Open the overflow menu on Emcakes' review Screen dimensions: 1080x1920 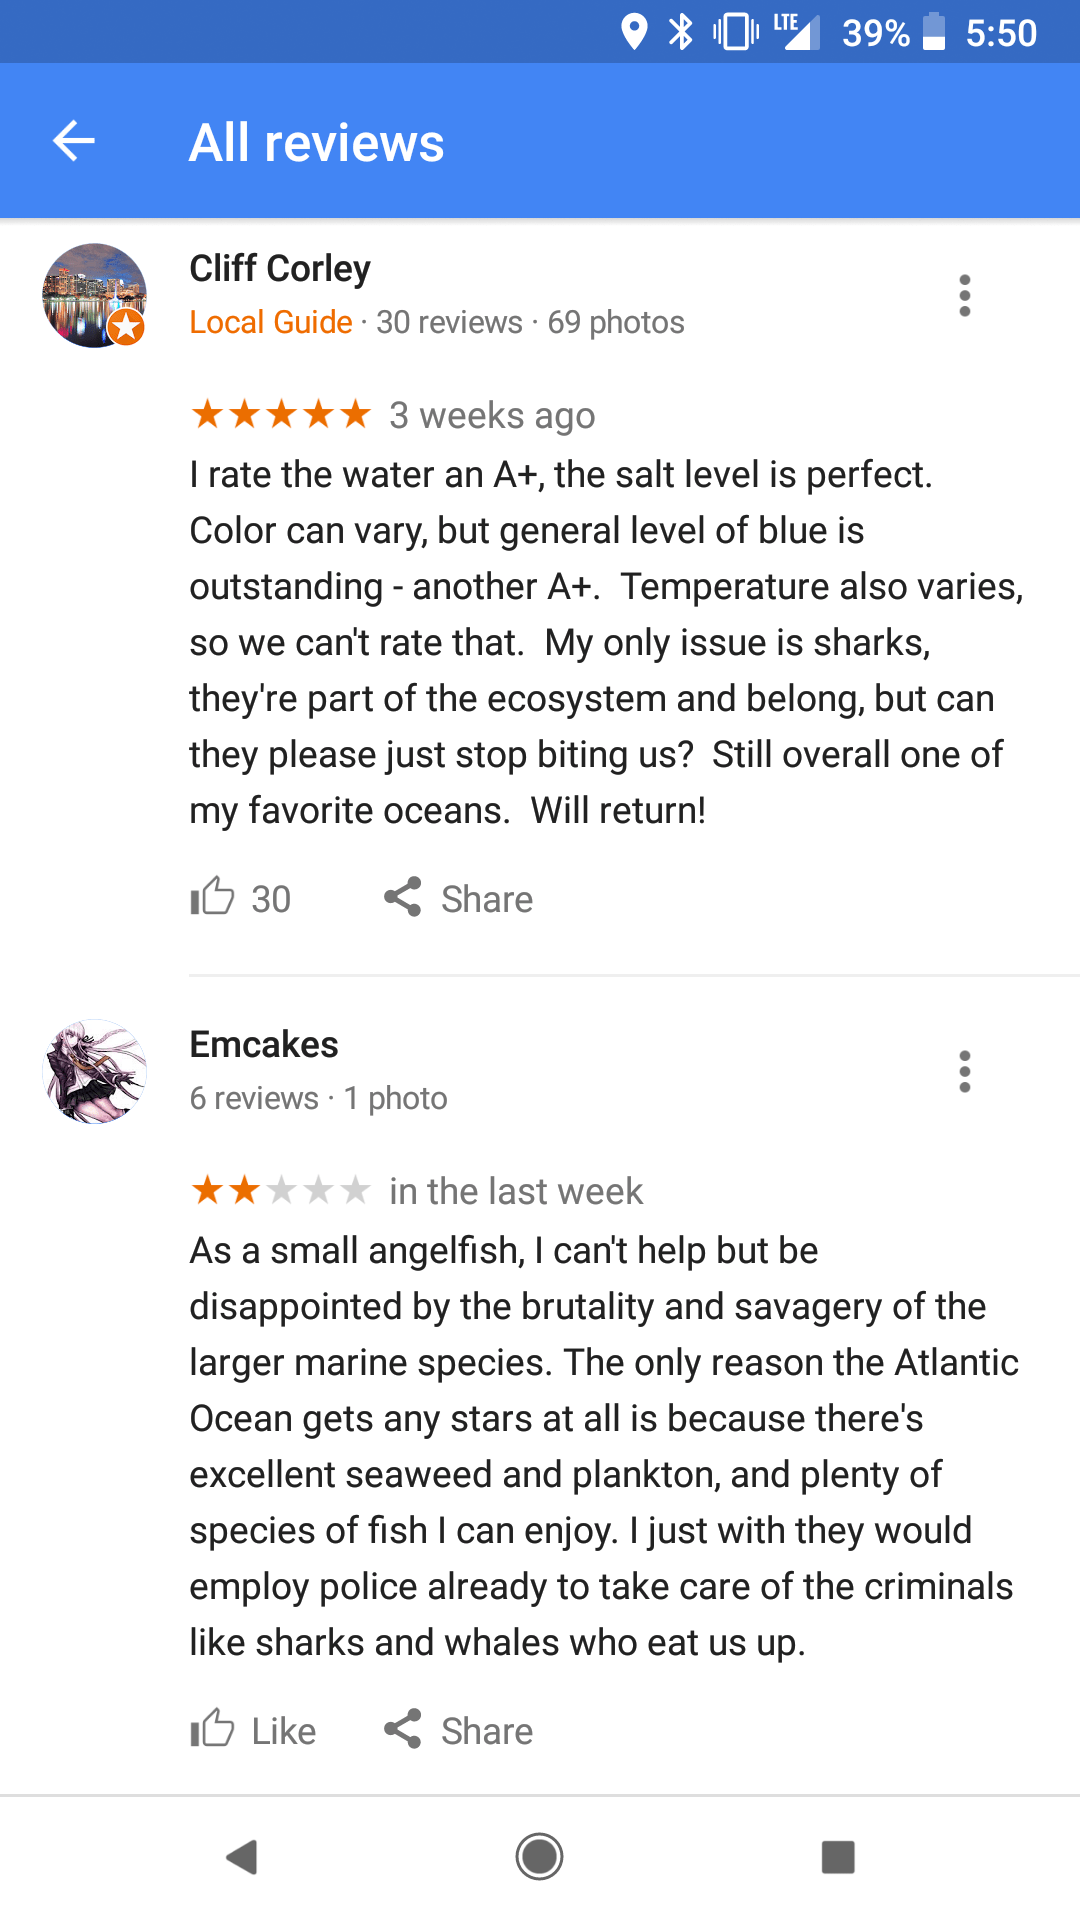pos(964,1071)
